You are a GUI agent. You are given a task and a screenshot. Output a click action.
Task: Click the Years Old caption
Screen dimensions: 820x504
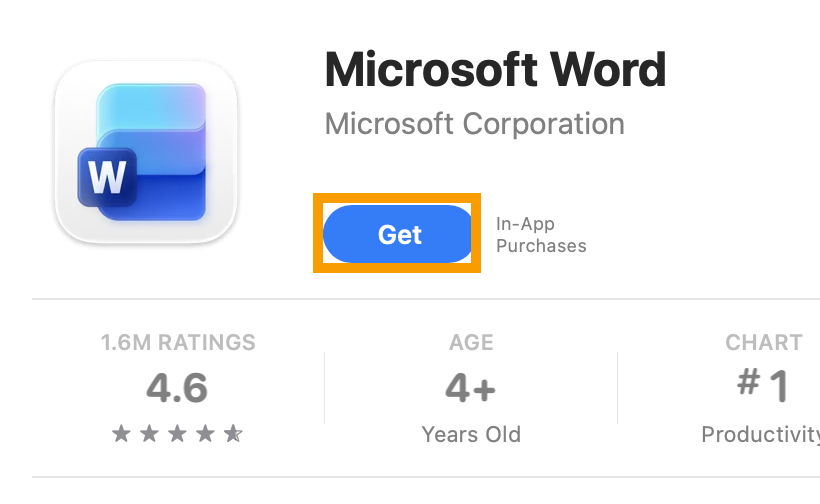[x=471, y=435]
